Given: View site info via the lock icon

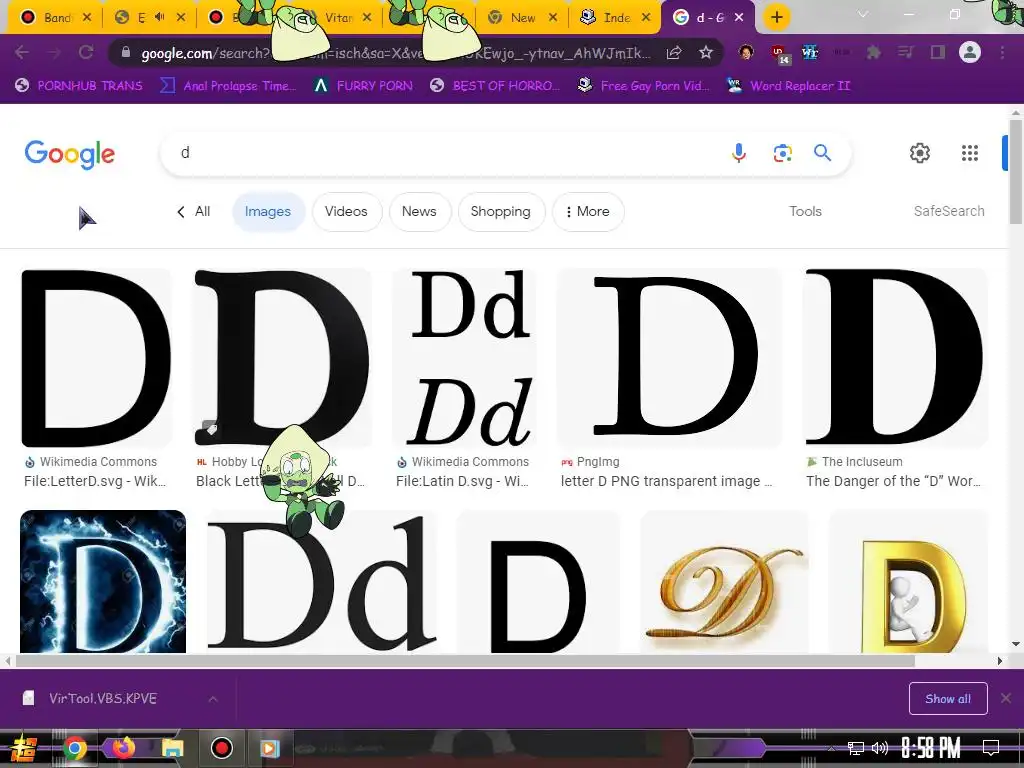Looking at the screenshot, I should [125, 52].
